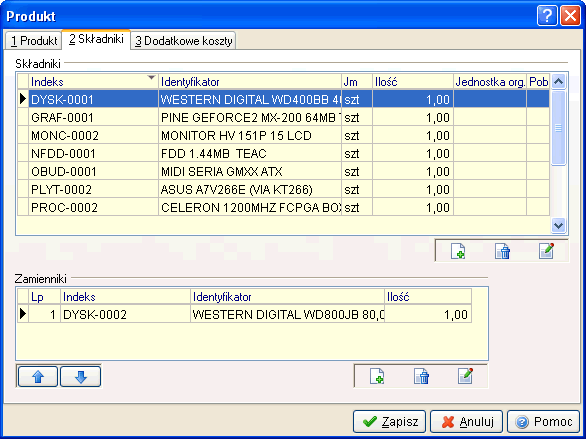
Task: Click the Jm column header
Action: point(357,82)
